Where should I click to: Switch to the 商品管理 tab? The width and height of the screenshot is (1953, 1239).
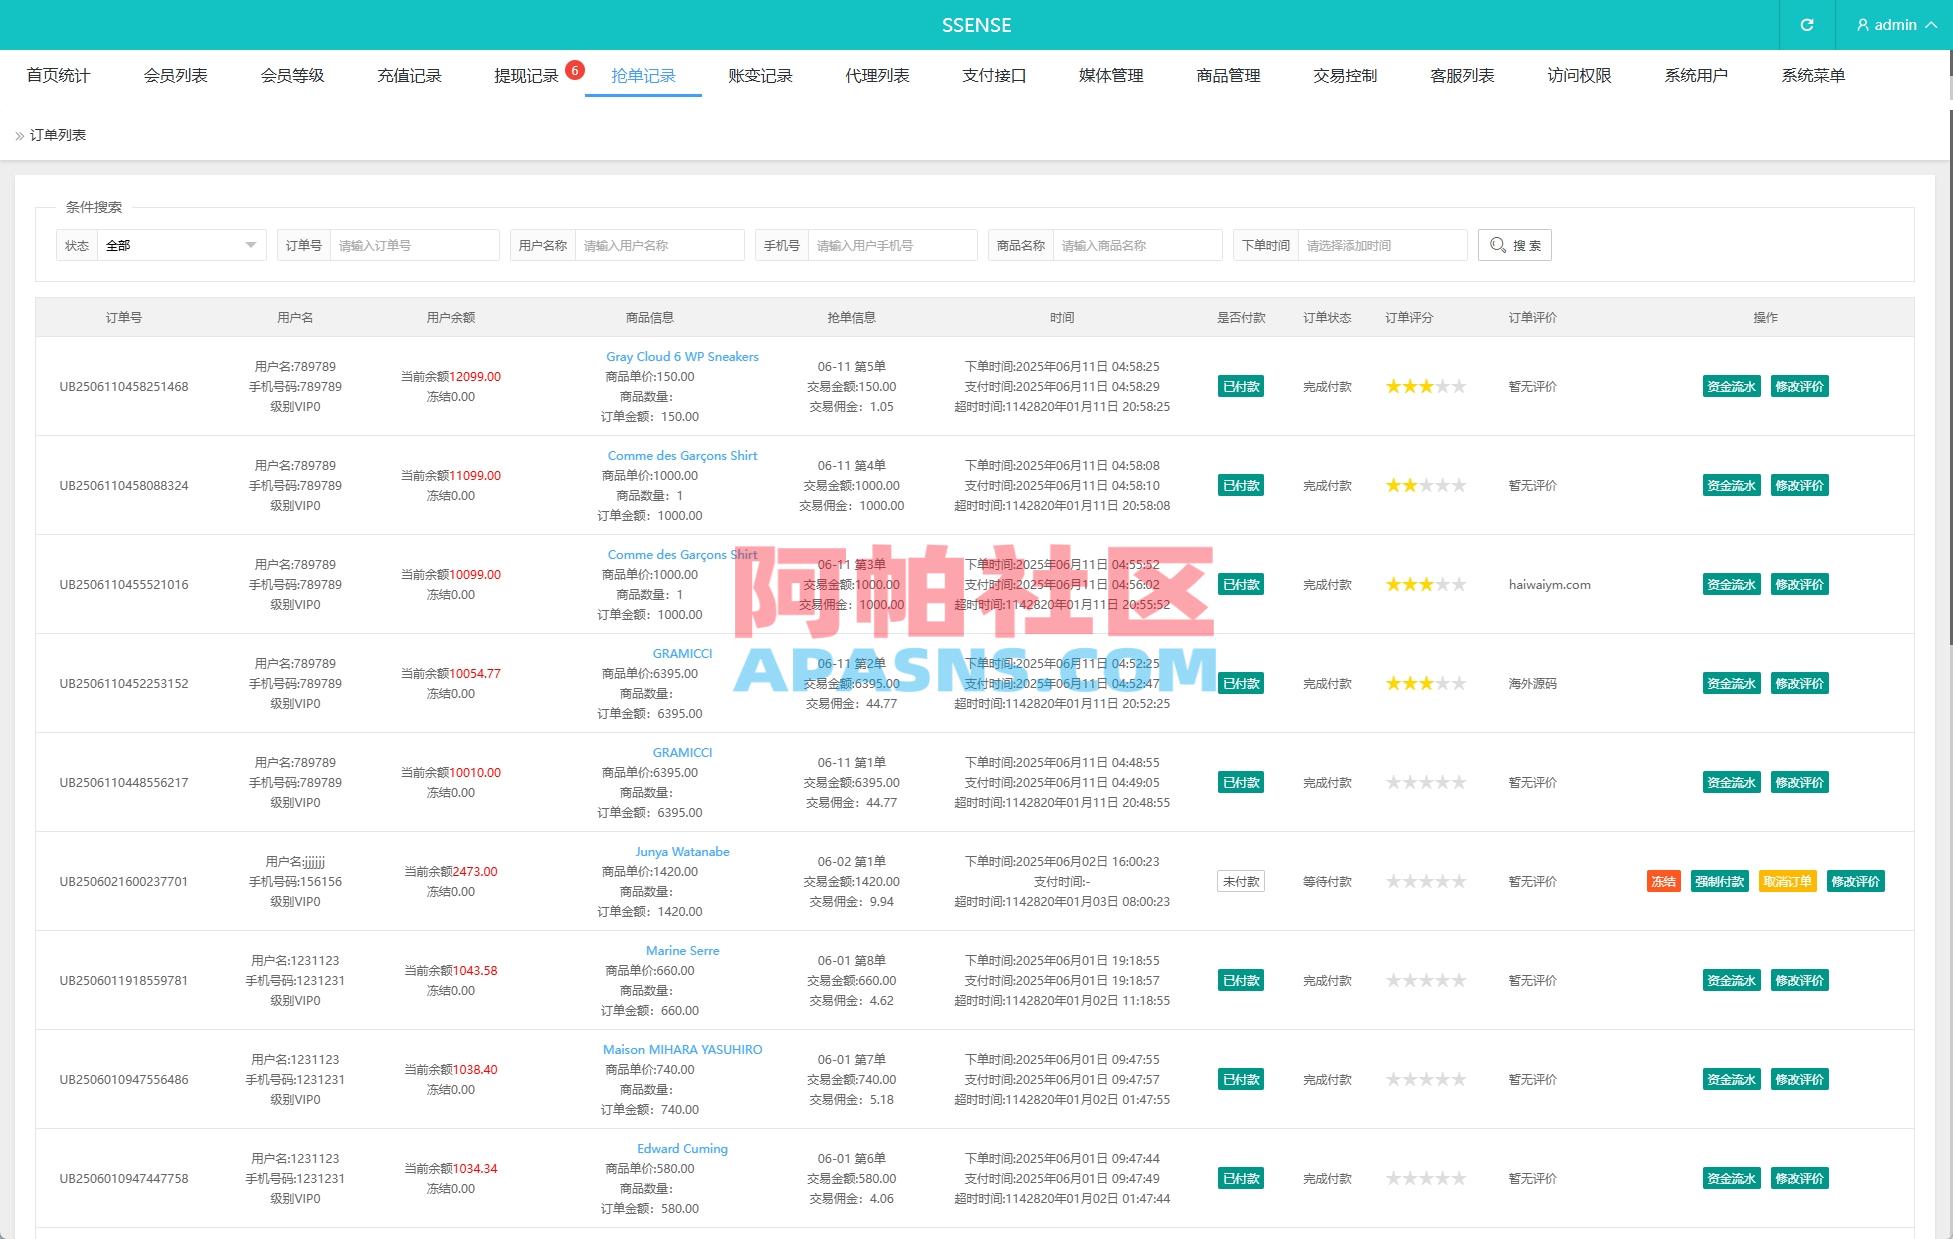(1227, 75)
